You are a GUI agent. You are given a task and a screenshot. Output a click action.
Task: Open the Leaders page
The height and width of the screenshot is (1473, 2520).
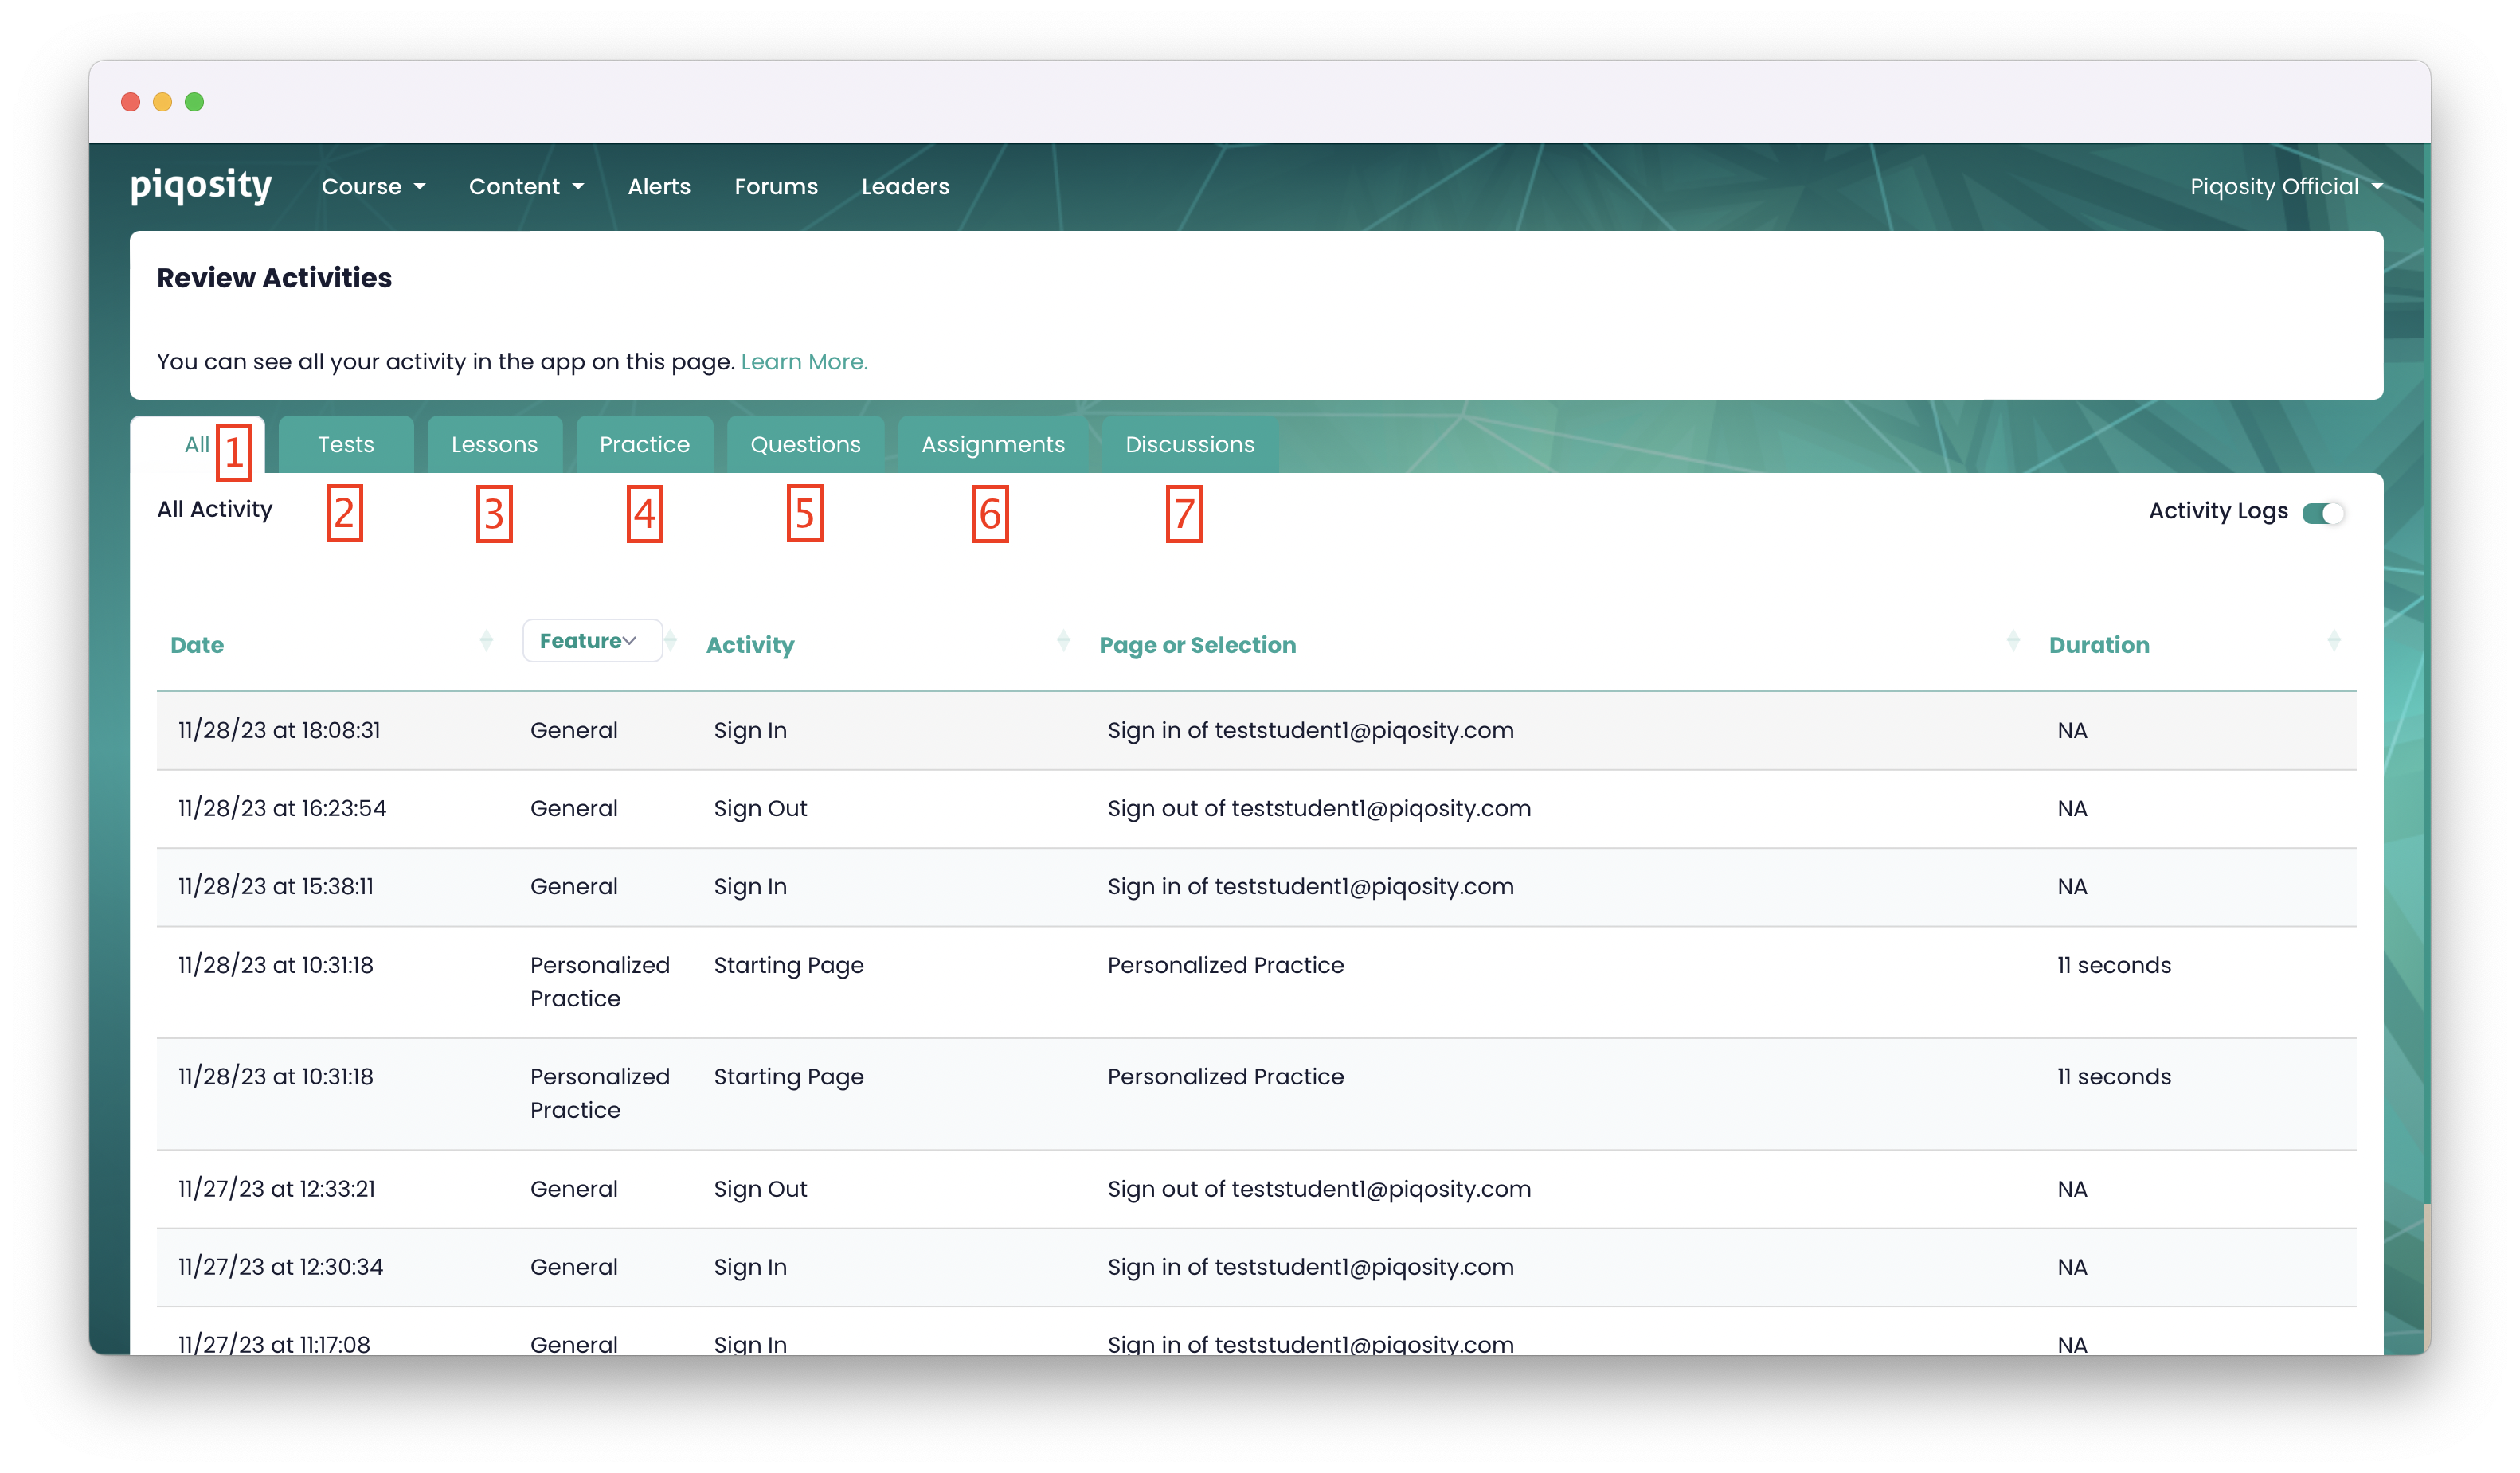pyautogui.click(x=905, y=187)
